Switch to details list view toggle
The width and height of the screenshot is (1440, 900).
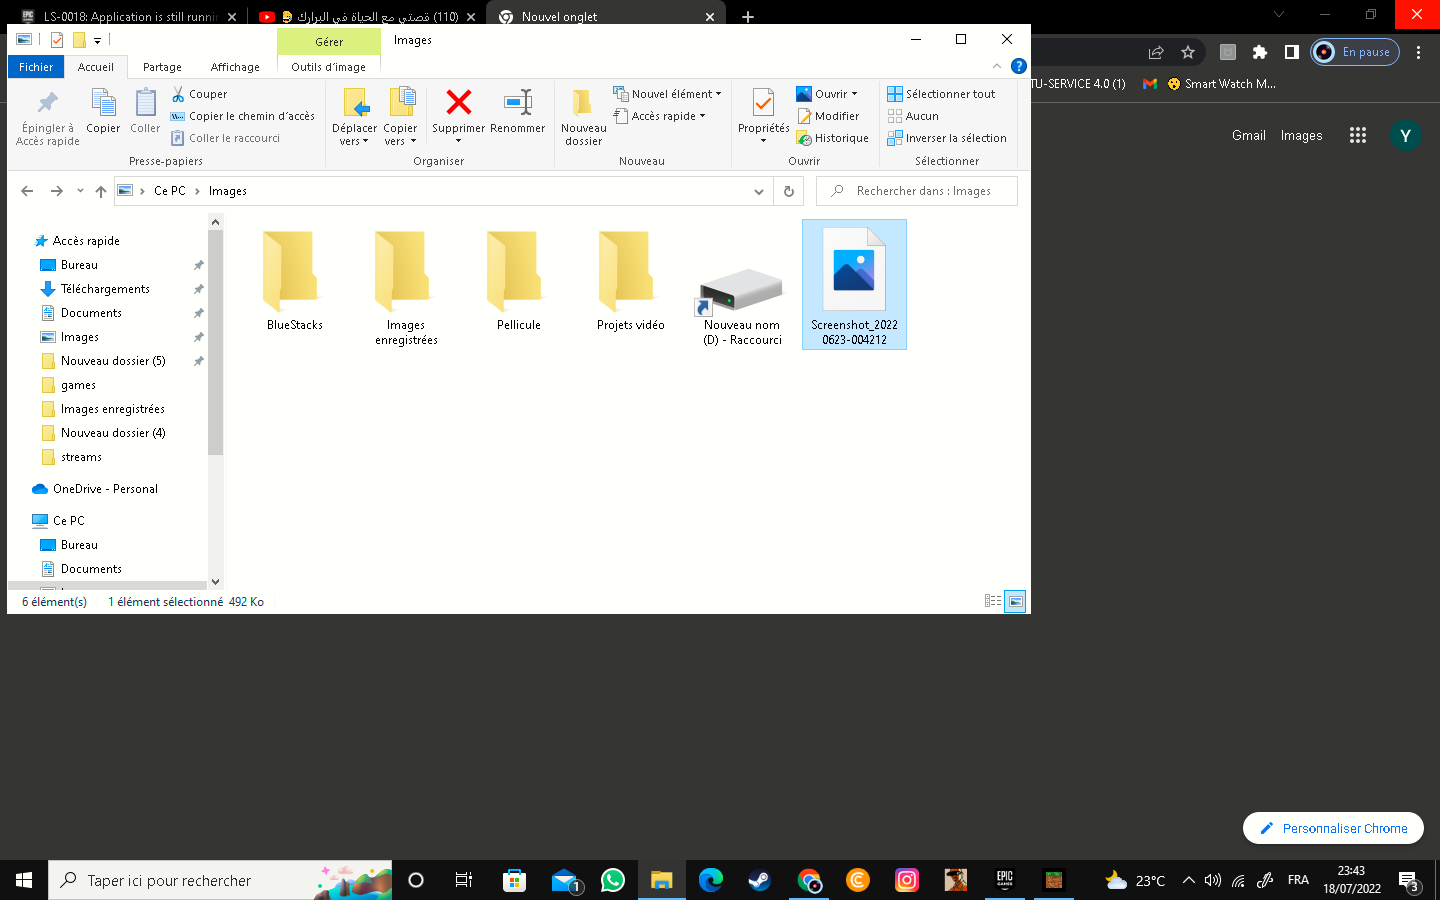tap(992, 602)
